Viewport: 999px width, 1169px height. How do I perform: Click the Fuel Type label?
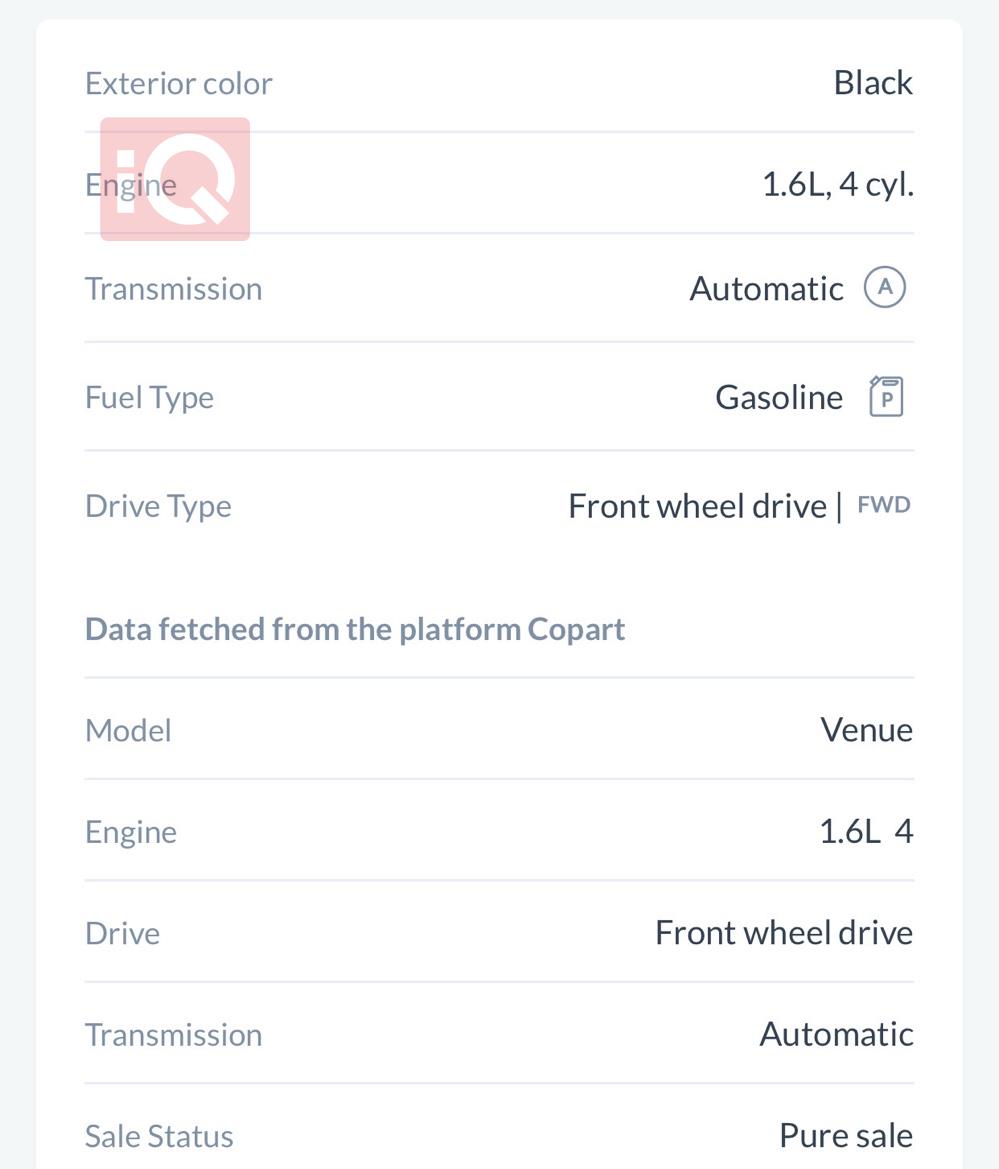[x=150, y=397]
